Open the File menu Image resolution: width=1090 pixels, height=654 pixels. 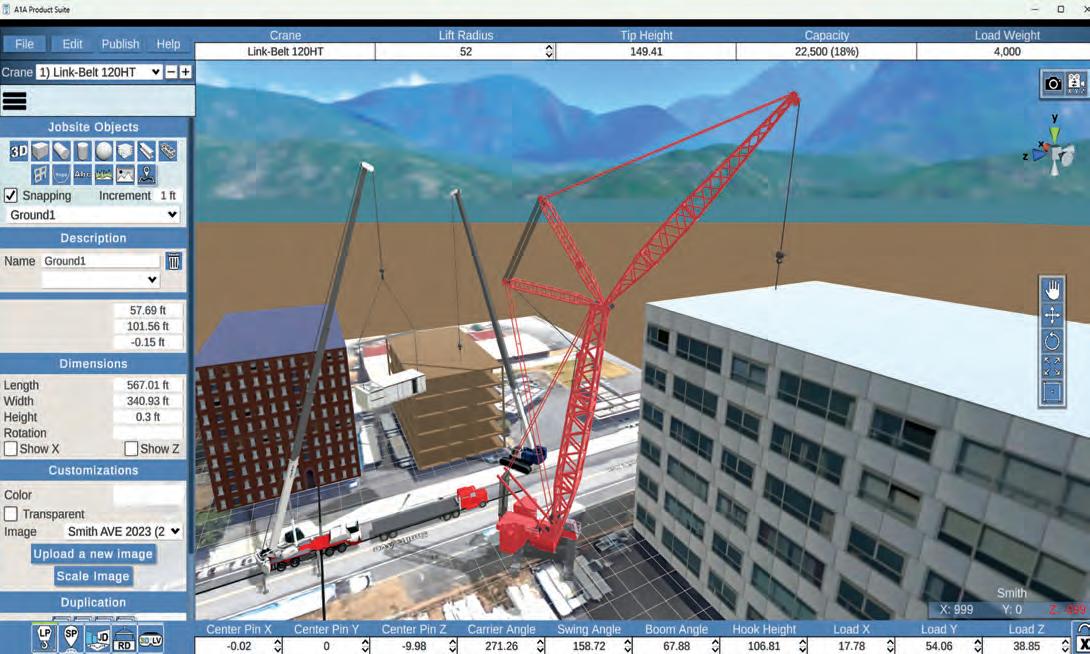[24, 44]
